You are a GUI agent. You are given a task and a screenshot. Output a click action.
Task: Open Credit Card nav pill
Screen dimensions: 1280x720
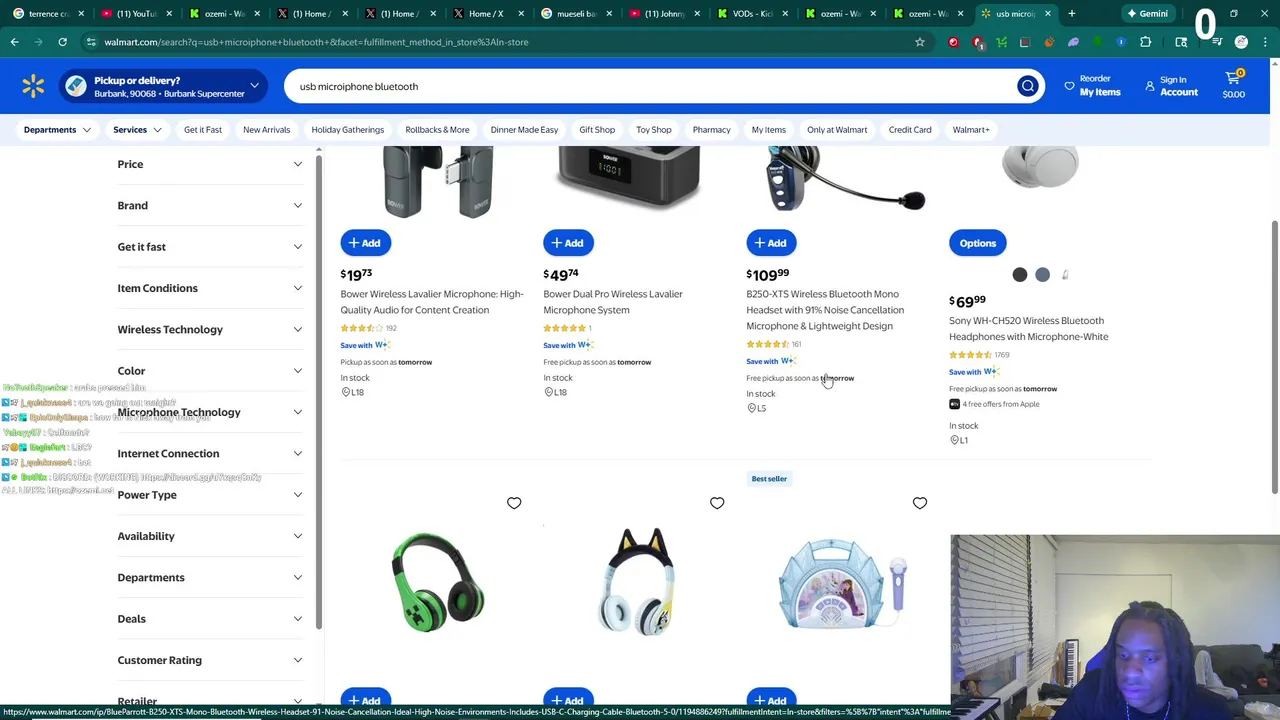tap(910, 129)
